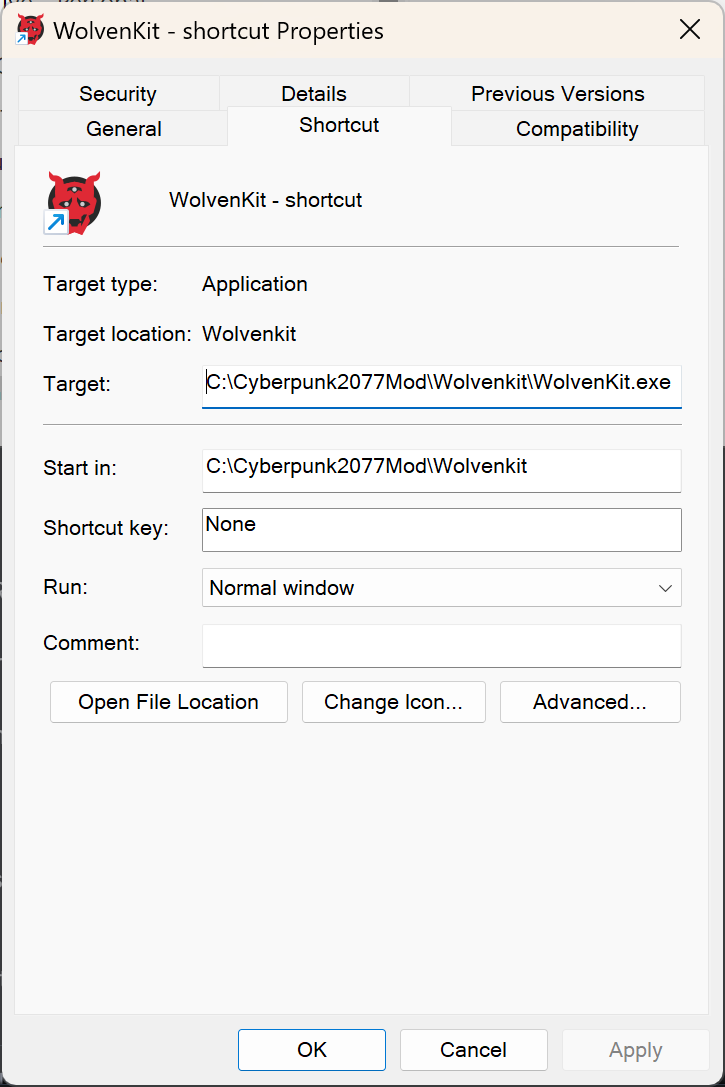Go to the General tab
Image resolution: width=725 pixels, height=1087 pixels.
124,129
